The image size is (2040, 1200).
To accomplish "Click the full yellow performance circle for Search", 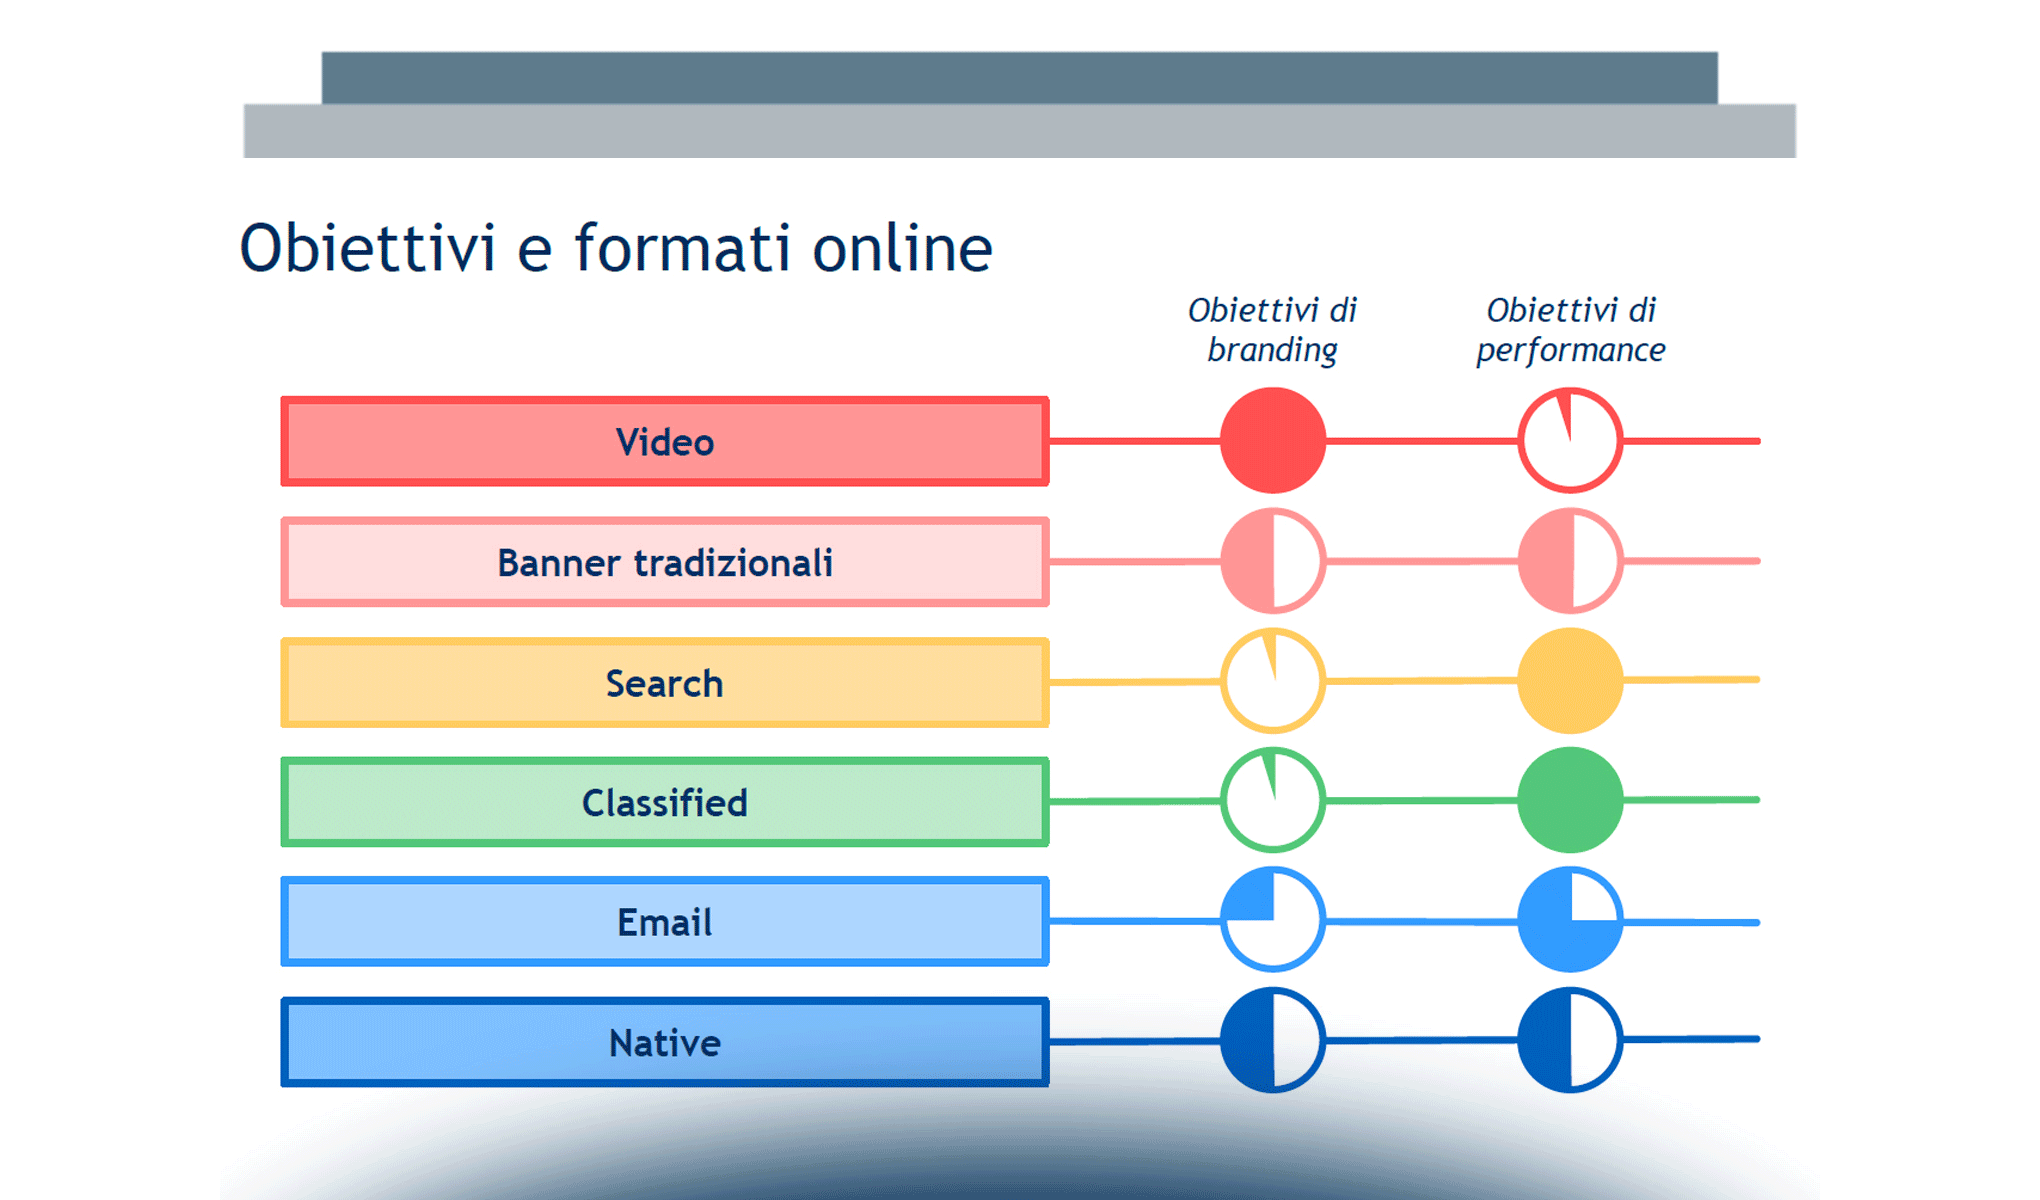I will click(x=1569, y=682).
